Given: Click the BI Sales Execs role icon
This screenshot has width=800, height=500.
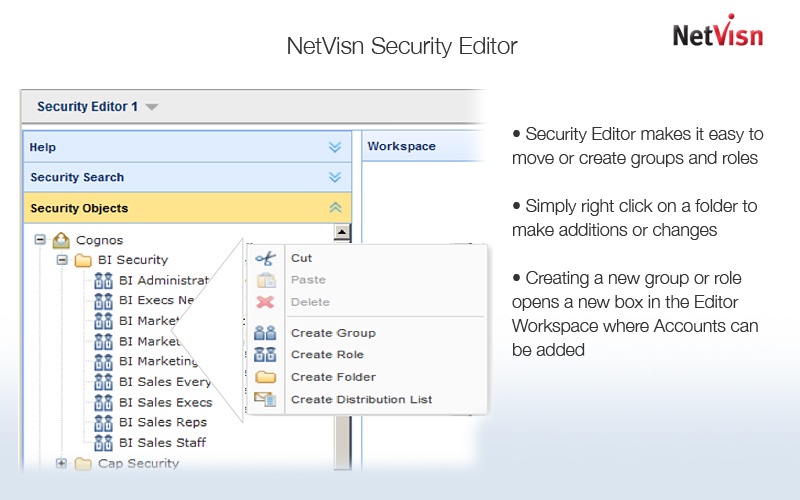Looking at the screenshot, I should [103, 402].
